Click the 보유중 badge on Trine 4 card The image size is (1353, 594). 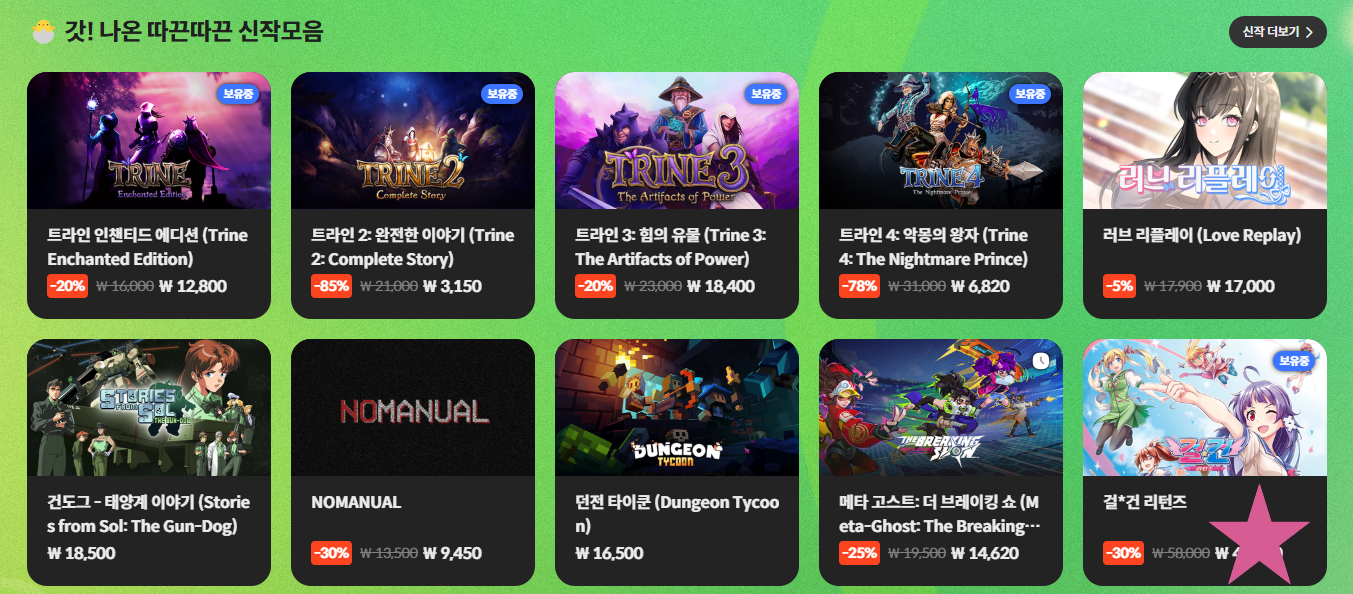point(1030,94)
